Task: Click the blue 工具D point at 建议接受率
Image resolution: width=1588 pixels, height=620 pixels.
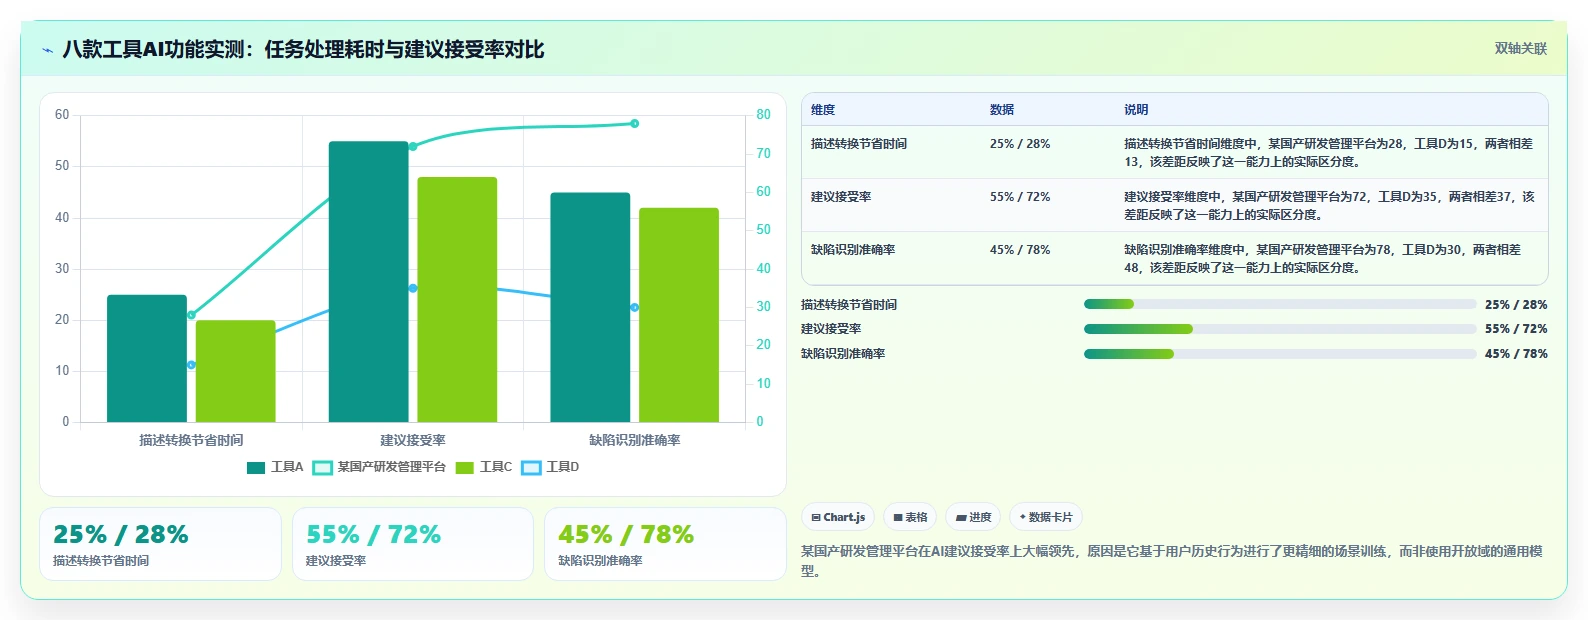Action: (413, 288)
